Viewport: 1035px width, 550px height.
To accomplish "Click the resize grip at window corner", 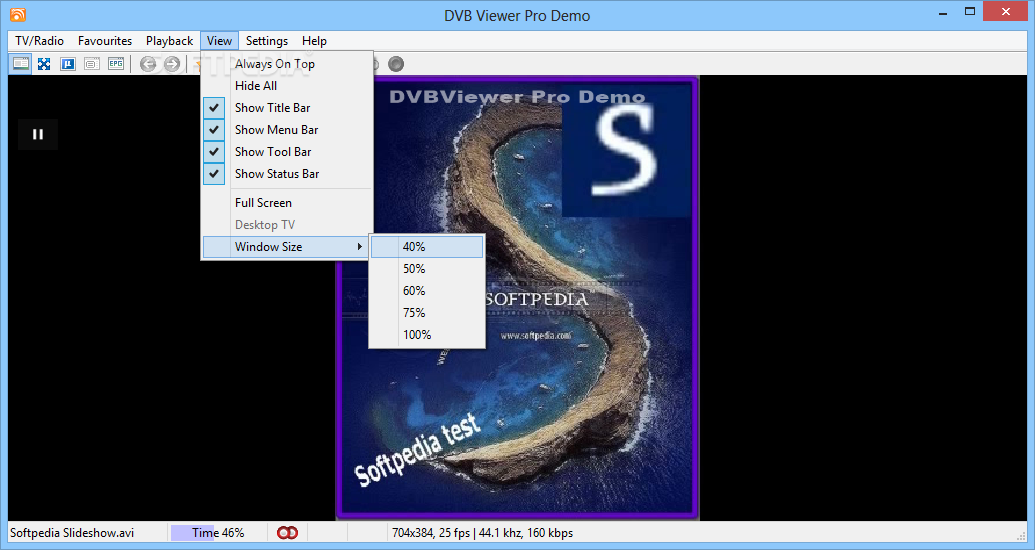I will coord(1022,535).
